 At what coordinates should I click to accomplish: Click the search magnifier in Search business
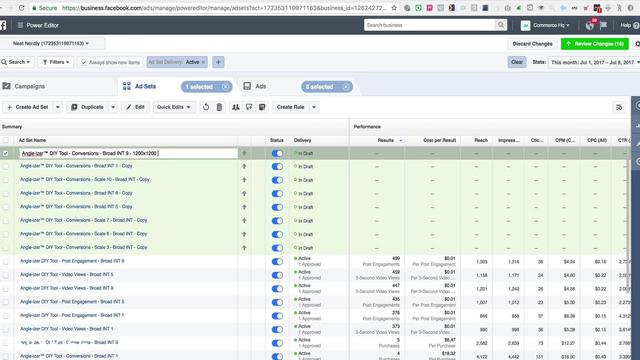[x=501, y=25]
